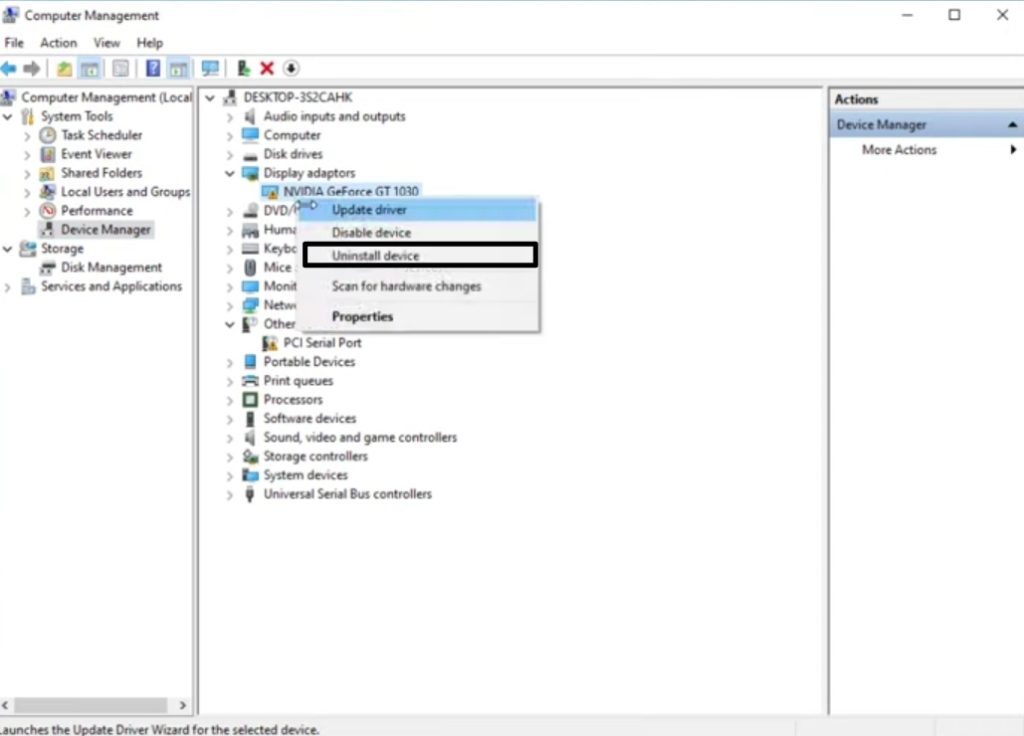The image size is (1024, 736).
Task: Click Scan for hardware changes monitor icon
Action: tap(210, 68)
